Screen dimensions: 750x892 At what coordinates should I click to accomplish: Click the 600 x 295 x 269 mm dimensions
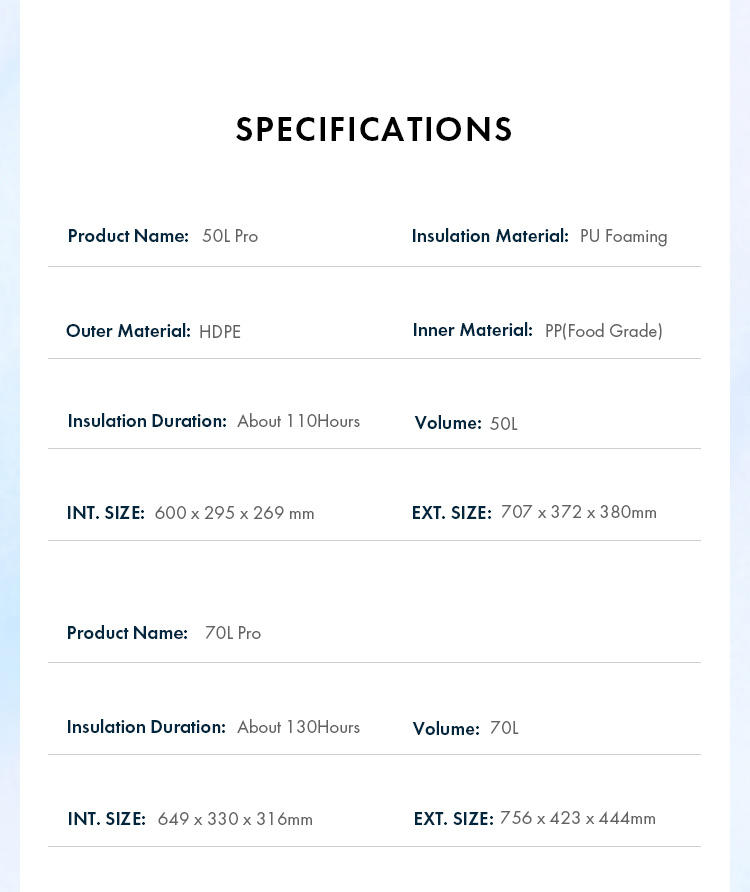234,513
